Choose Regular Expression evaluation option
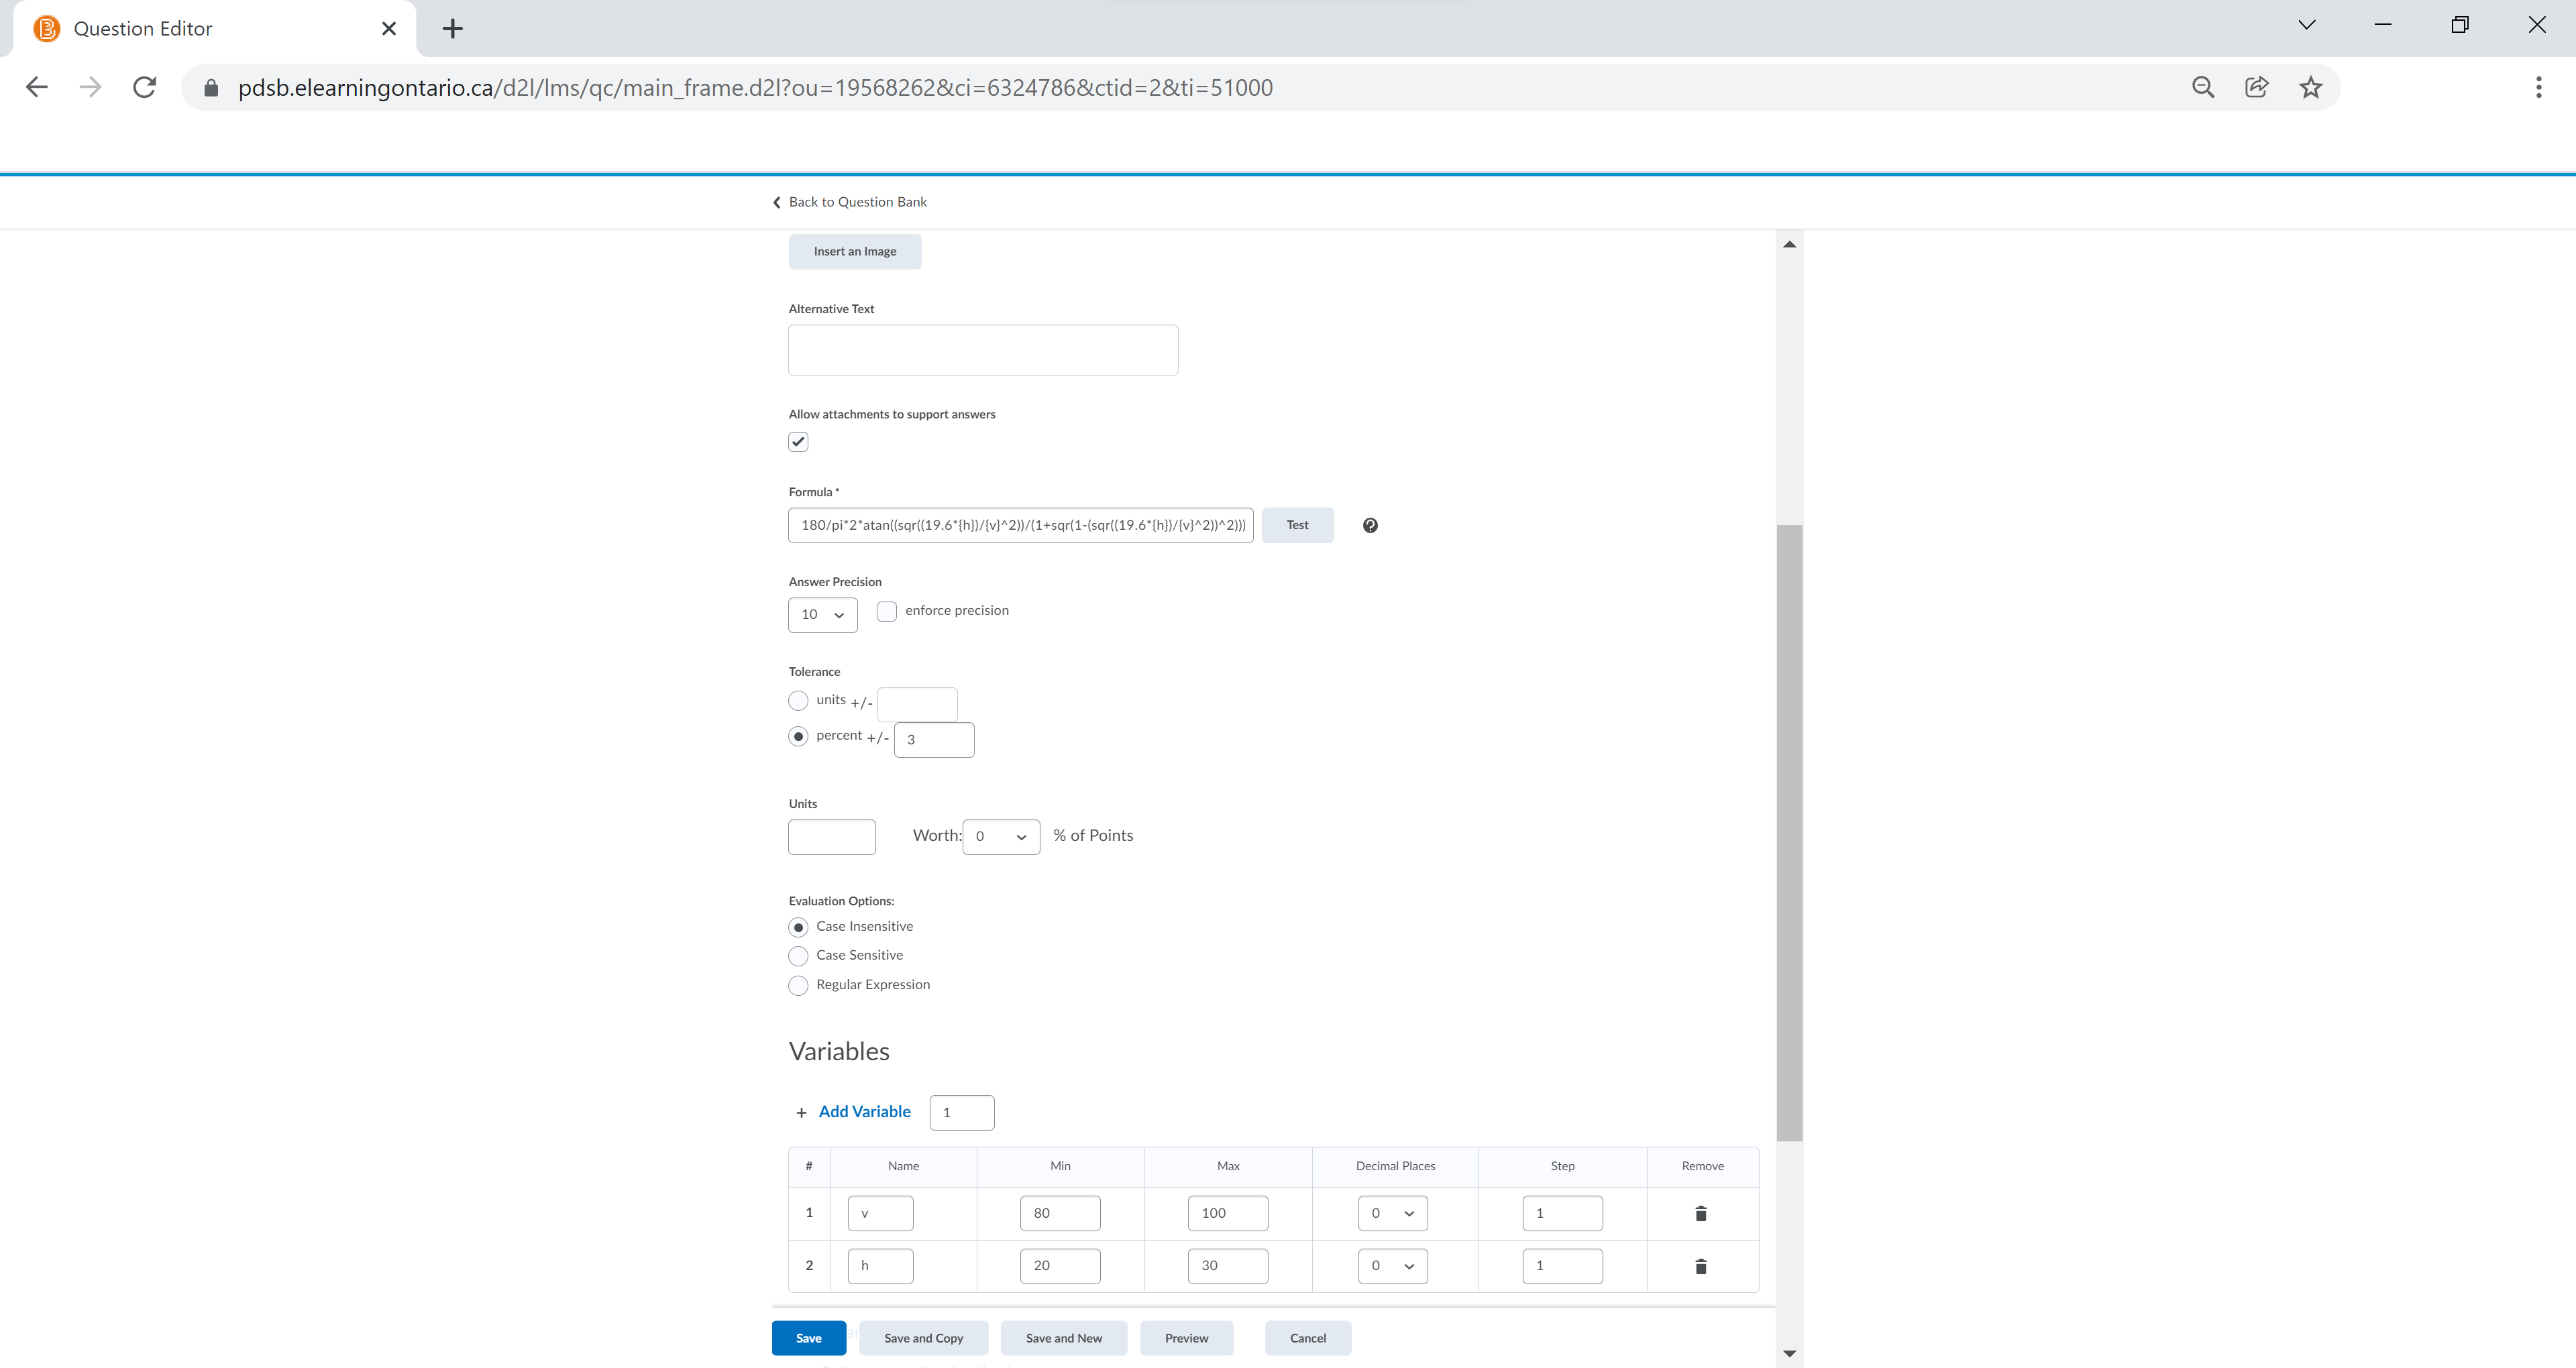Screen dimensions: 2576x1368 (x=798, y=985)
